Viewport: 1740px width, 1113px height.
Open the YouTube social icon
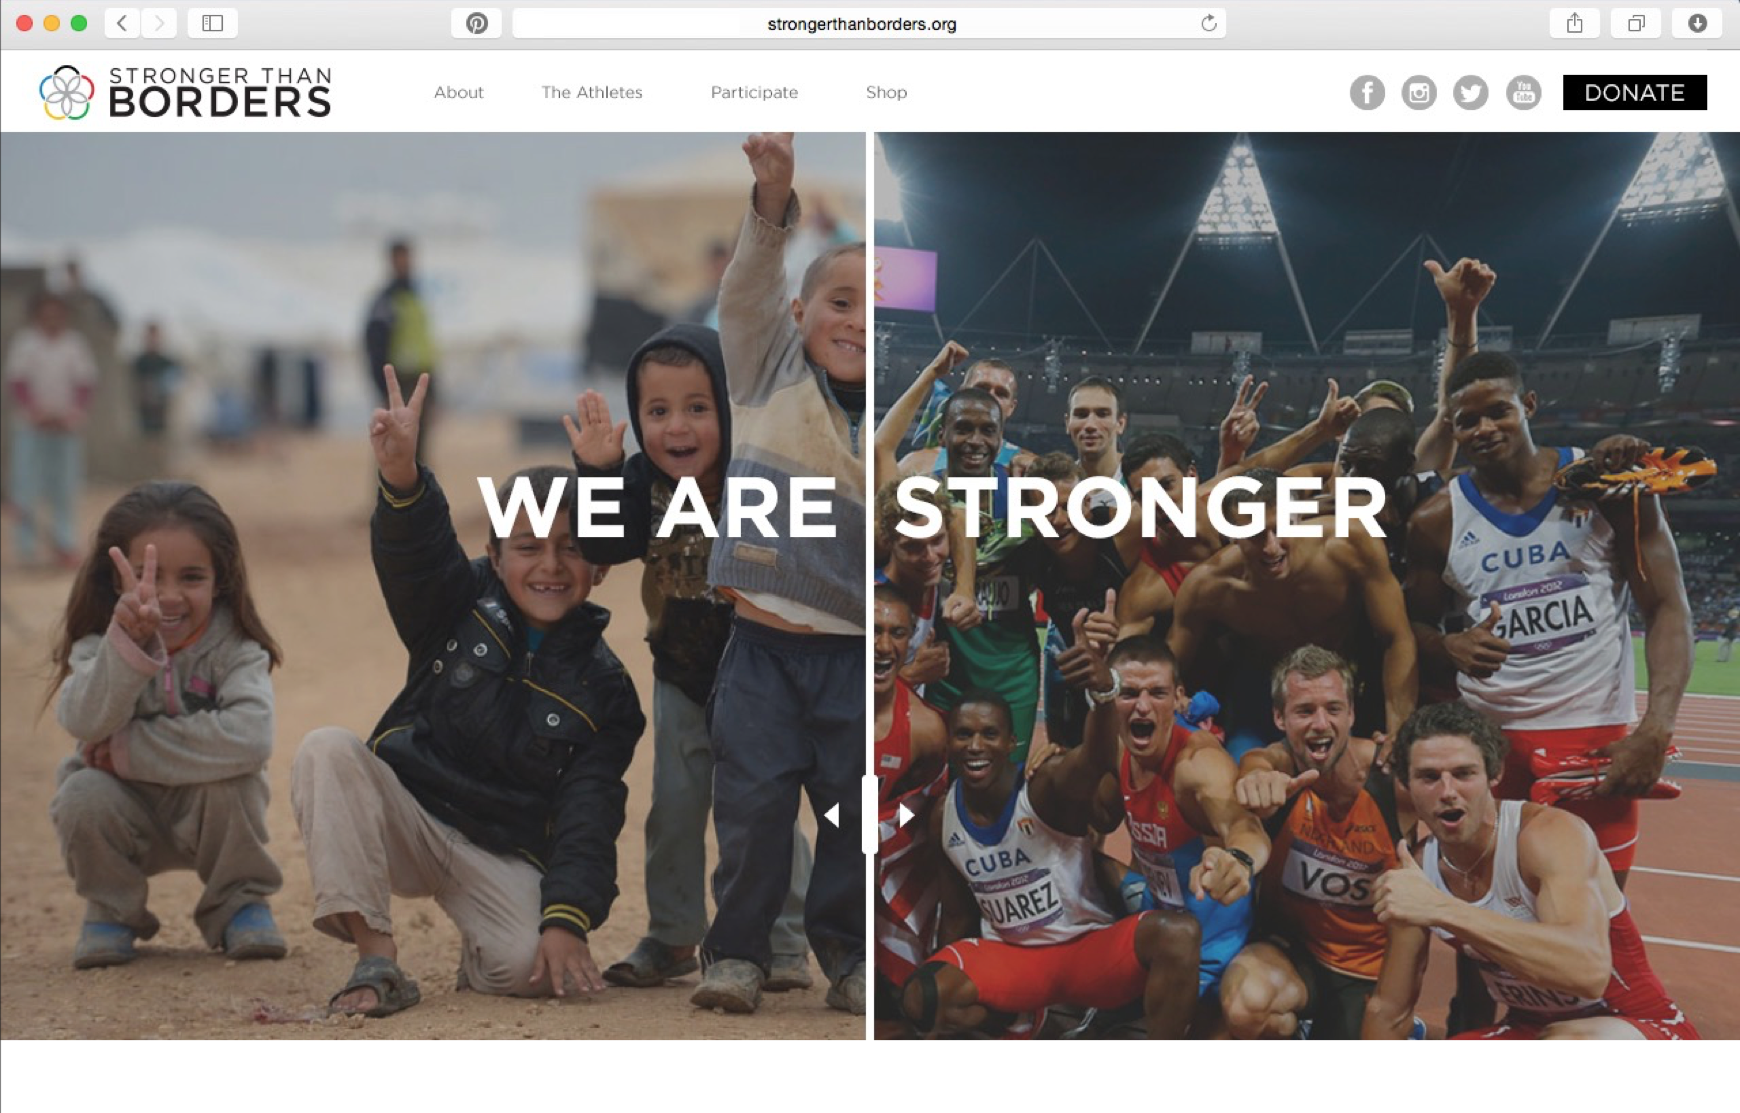[1524, 92]
